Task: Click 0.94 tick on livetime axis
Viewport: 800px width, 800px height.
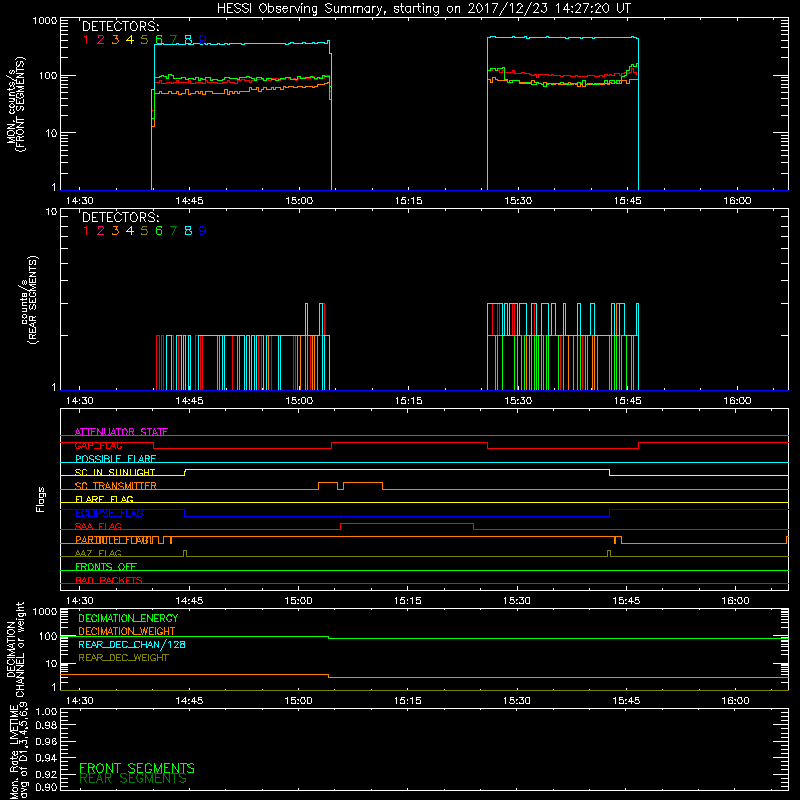Action: click(x=46, y=758)
